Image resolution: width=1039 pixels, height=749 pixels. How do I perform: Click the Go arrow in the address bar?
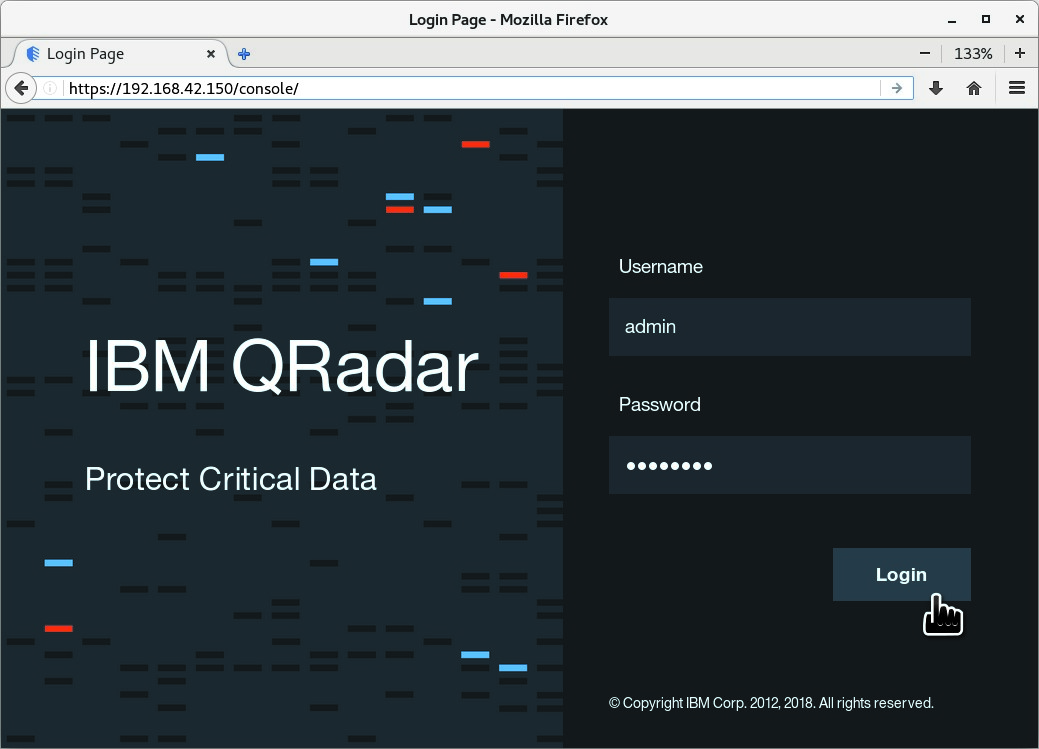[x=897, y=88]
